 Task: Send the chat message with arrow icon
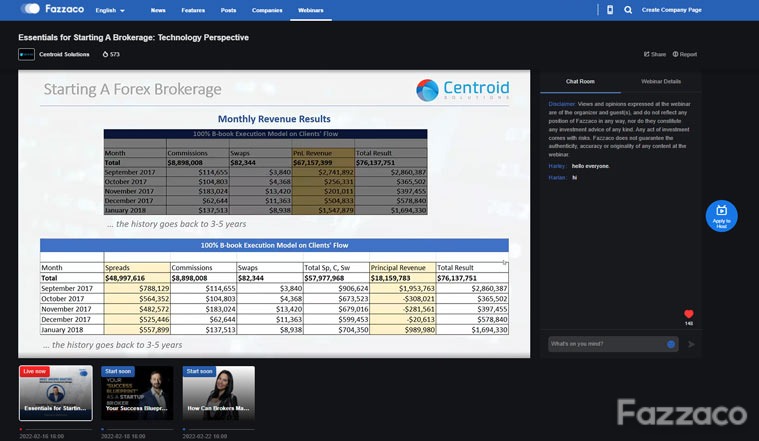(691, 344)
